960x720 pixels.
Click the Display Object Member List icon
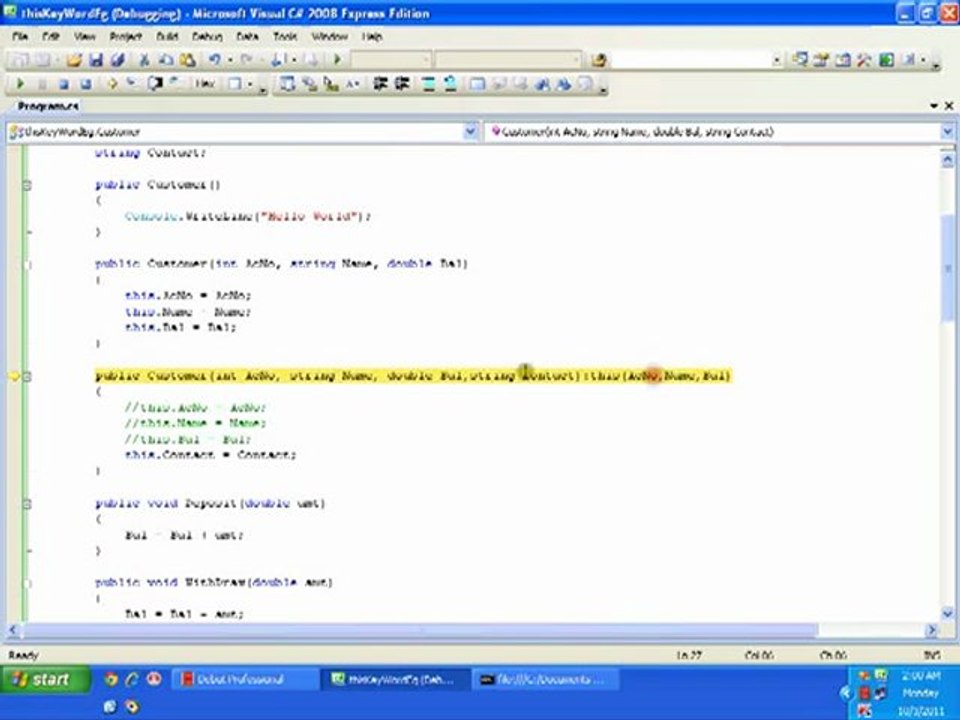(287, 84)
